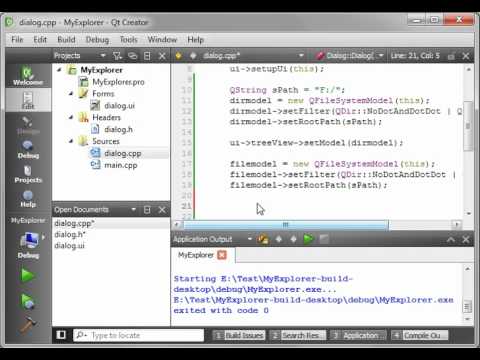Image resolution: width=480 pixels, height=360 pixels.
Task: Collapse the Forms folder
Action: 71,94
